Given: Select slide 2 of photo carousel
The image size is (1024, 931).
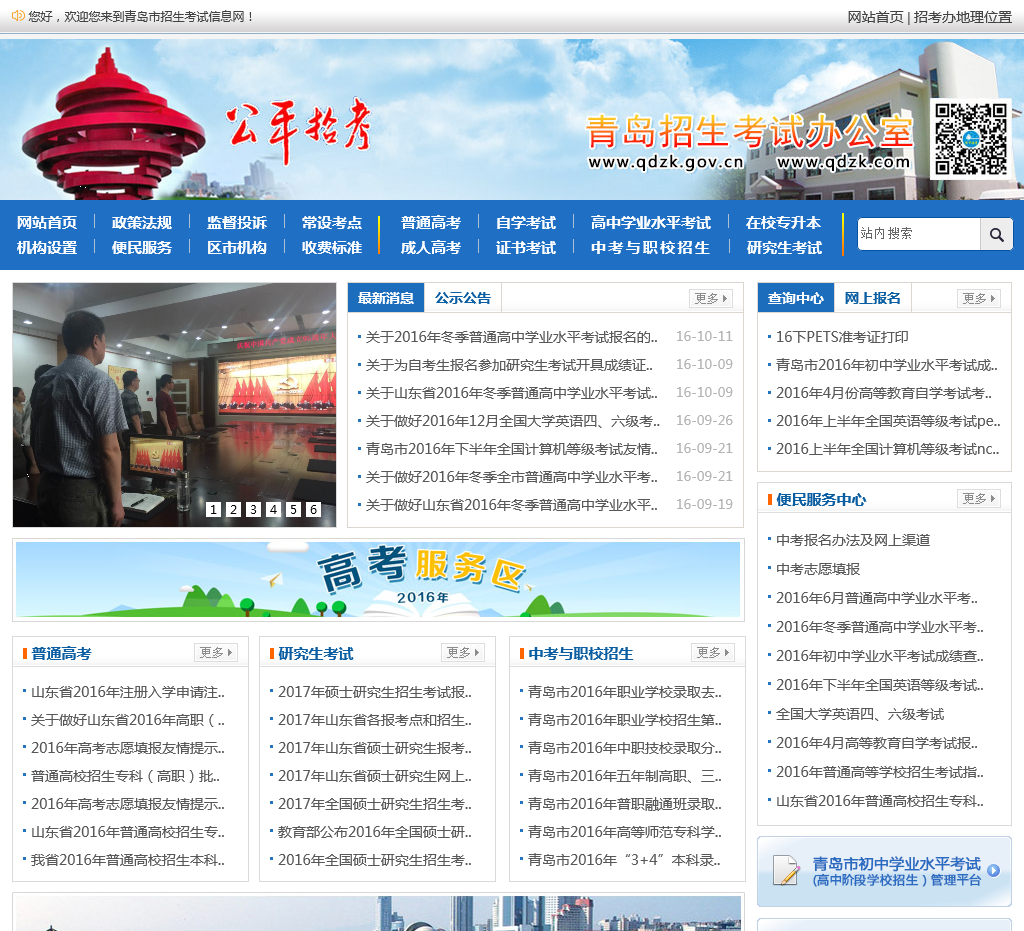Looking at the screenshot, I should click(233, 509).
